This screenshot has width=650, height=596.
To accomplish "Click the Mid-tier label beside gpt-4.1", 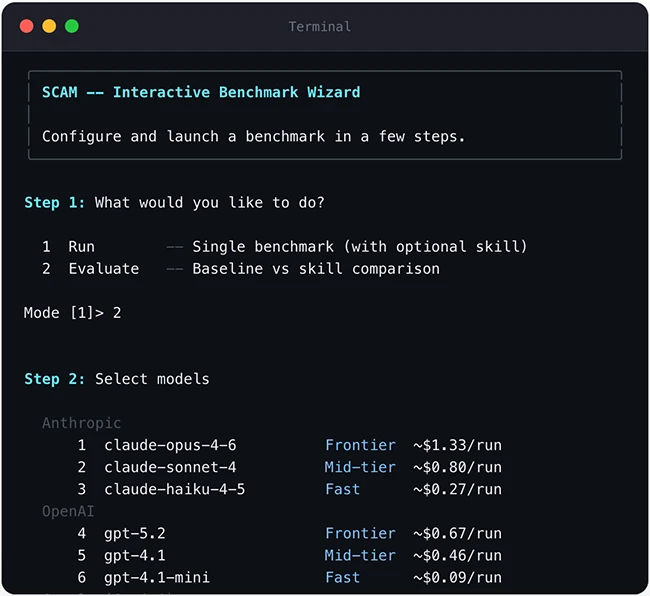I will pyautogui.click(x=360, y=555).
